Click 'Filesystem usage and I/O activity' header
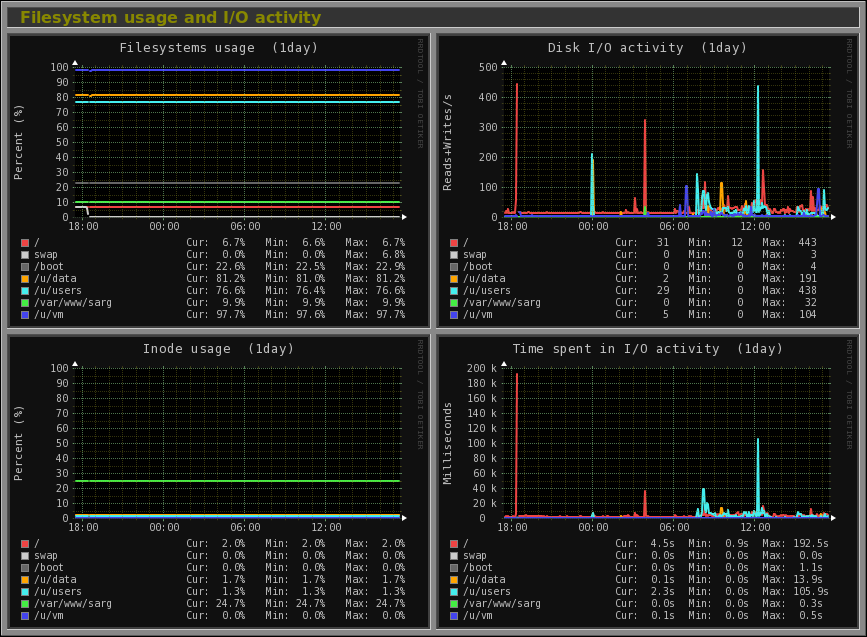Screen dimensions: 867x637 point(170,17)
